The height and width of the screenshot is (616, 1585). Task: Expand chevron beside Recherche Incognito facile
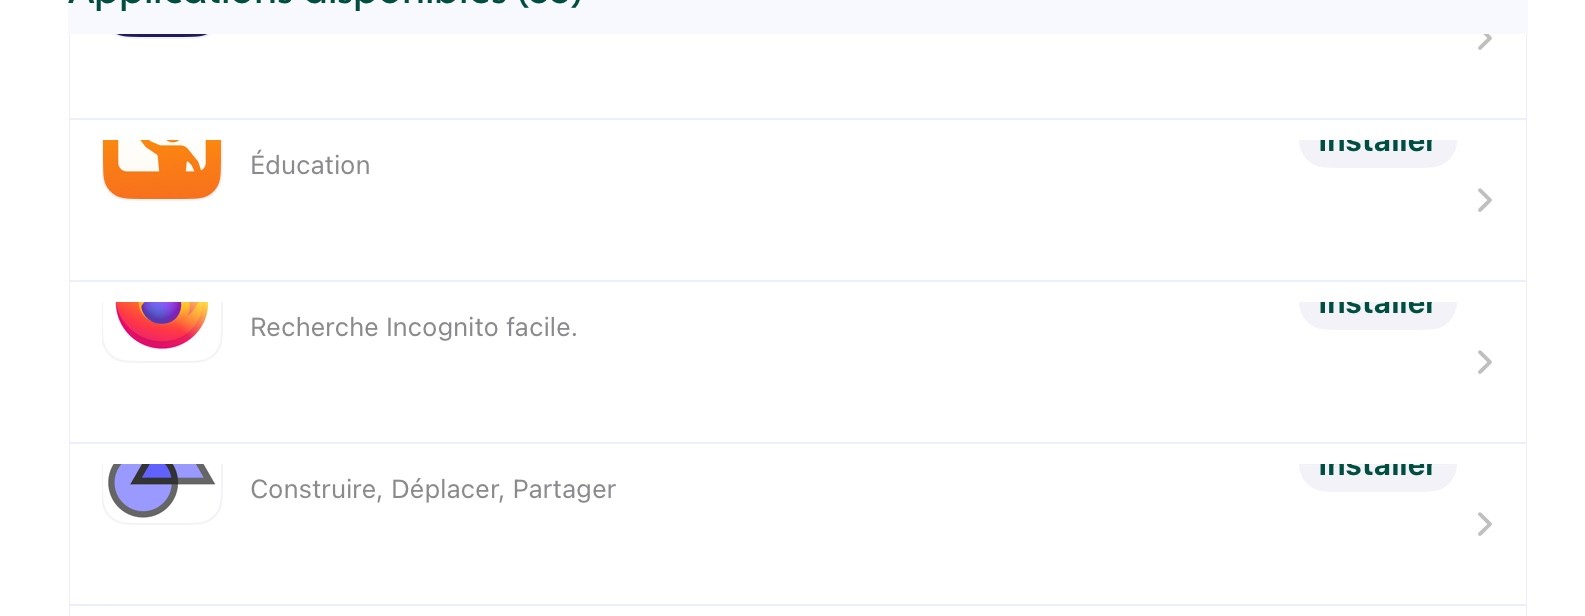click(1485, 362)
